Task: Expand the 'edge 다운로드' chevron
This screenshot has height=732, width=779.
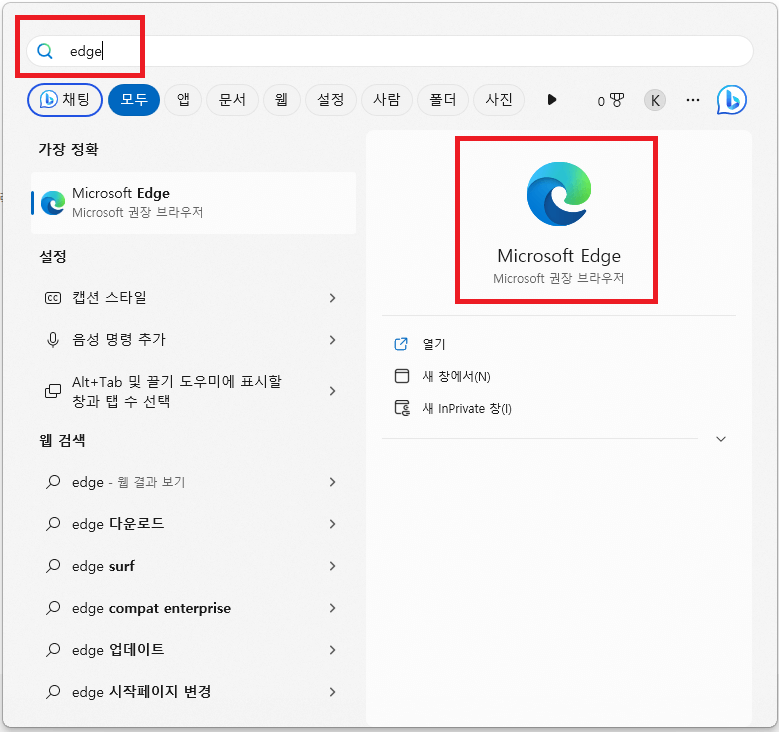Action: click(x=332, y=524)
